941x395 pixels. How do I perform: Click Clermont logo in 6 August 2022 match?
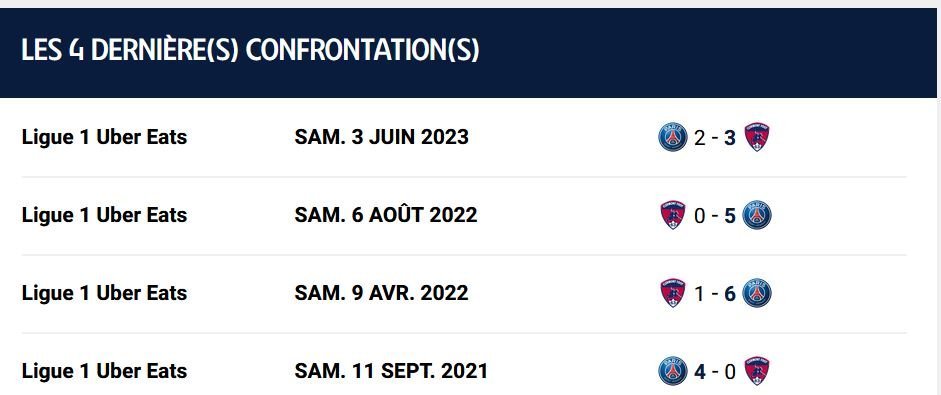[673, 215]
